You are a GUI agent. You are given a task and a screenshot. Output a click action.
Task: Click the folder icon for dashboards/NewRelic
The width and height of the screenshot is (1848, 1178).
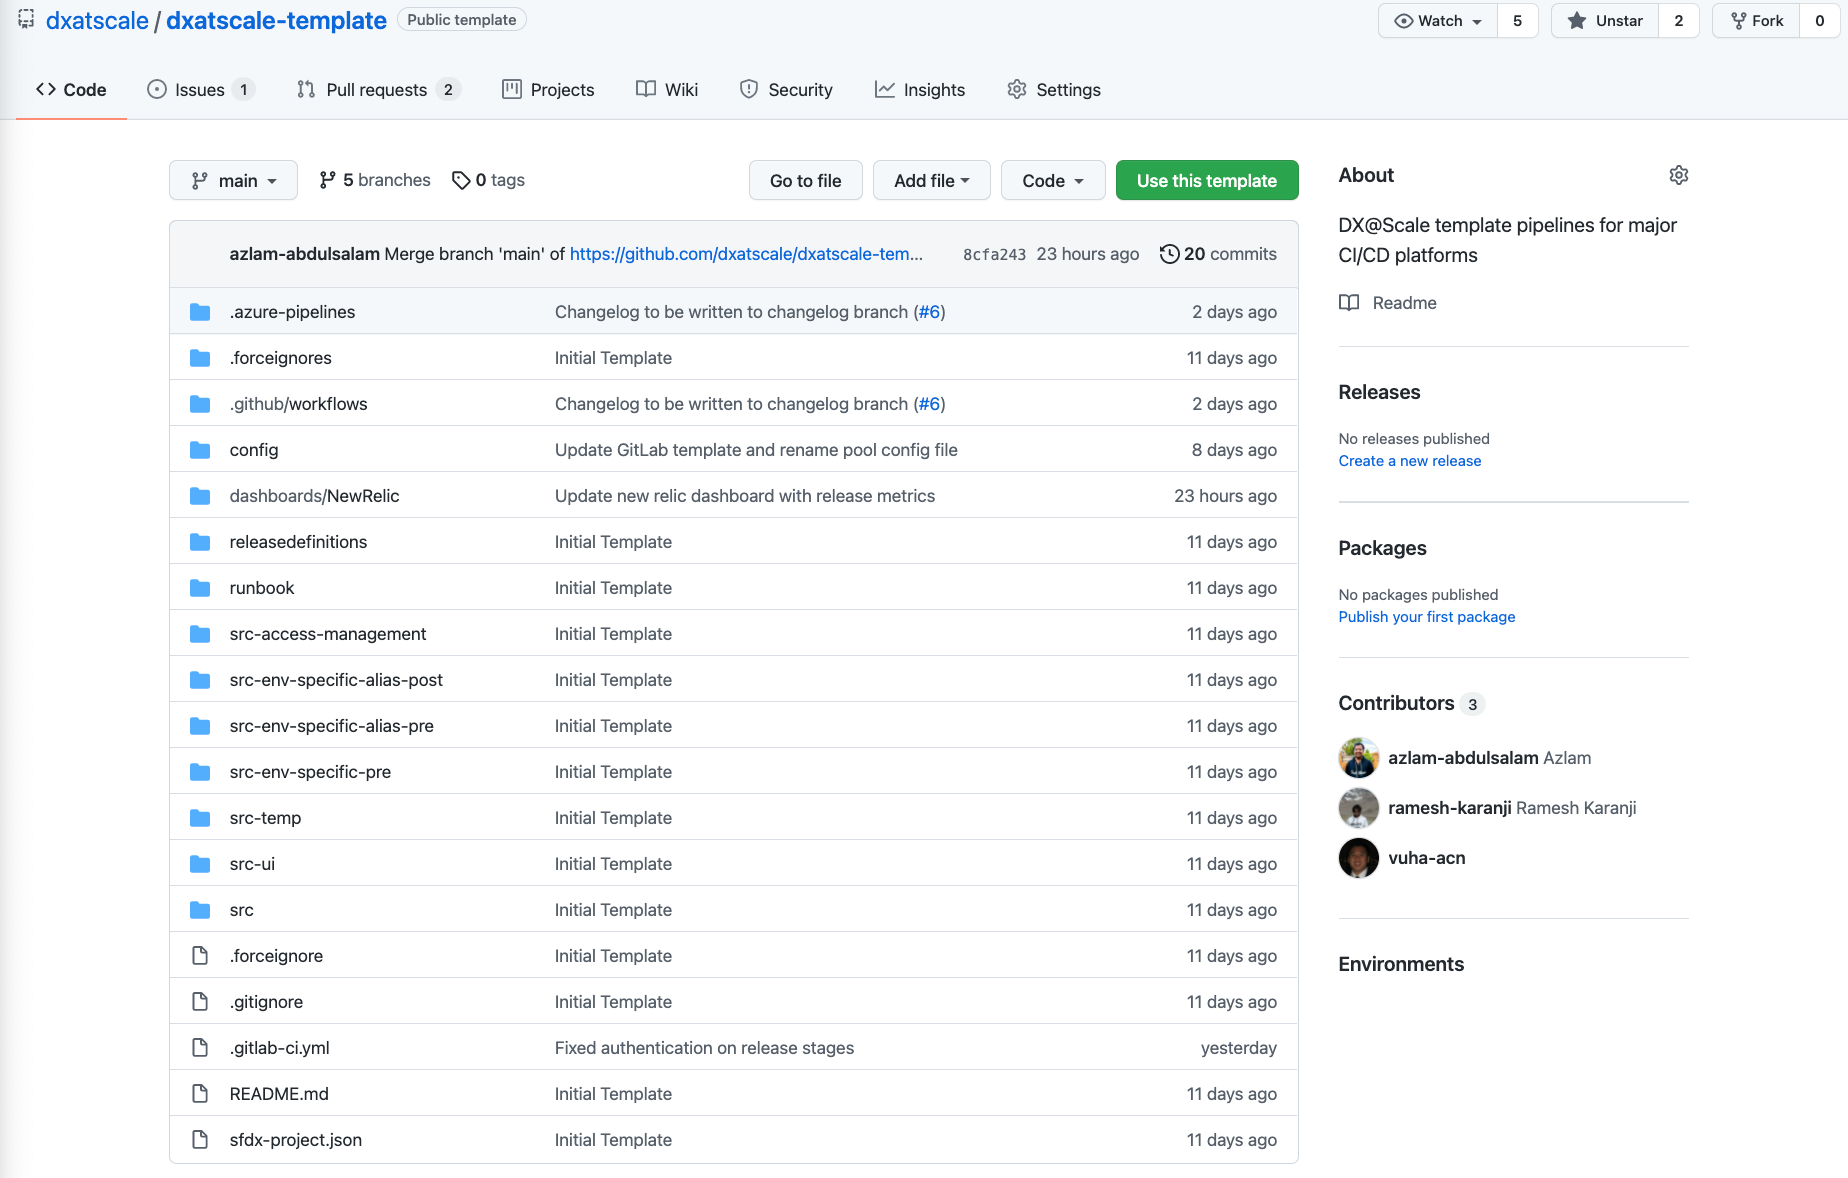coord(200,496)
